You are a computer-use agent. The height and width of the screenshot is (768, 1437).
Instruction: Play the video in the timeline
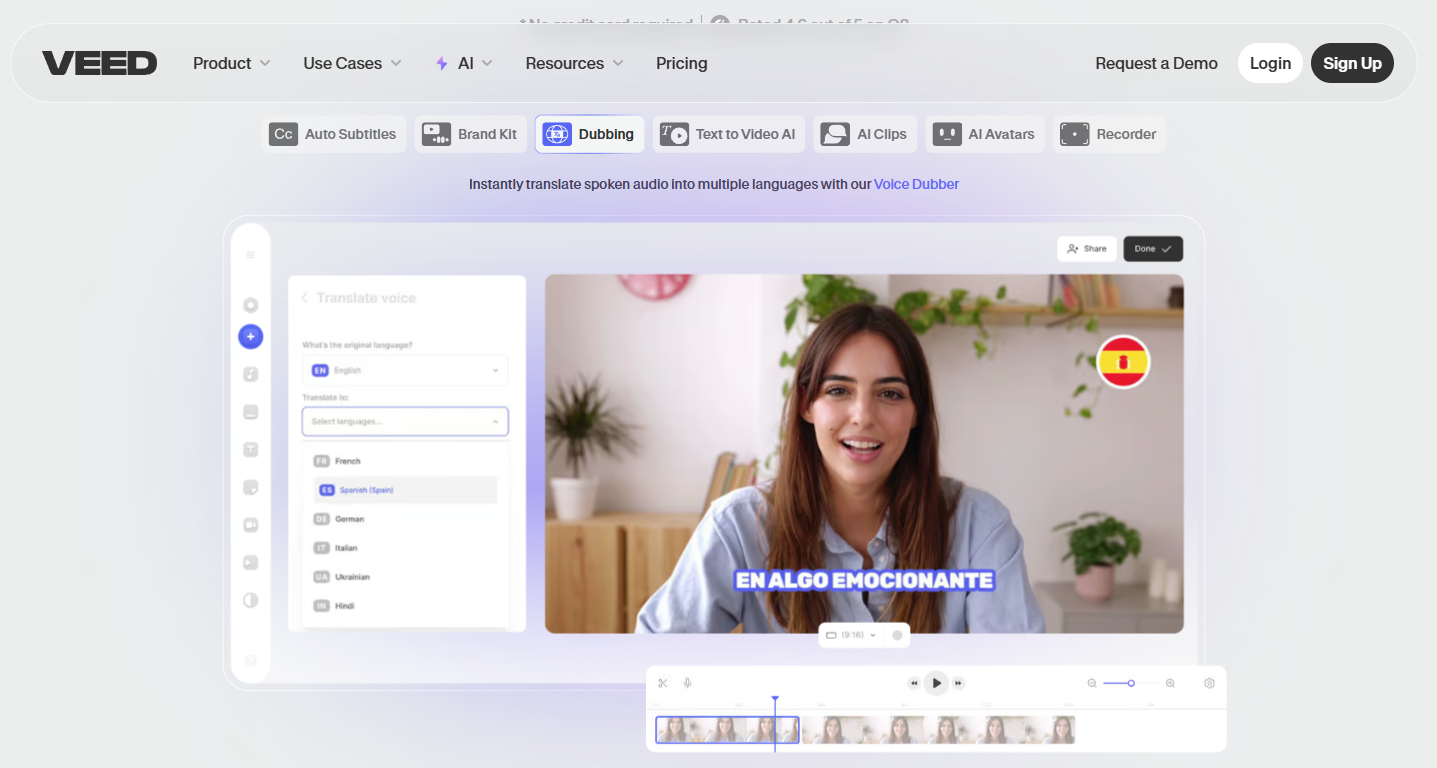(x=936, y=683)
